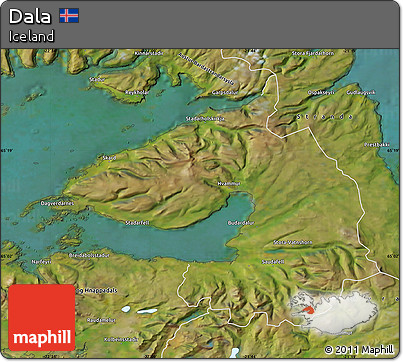Click the Gudlaugsvik place label
Image resolution: width=403 pixels, height=362 pixels.
click(x=361, y=92)
